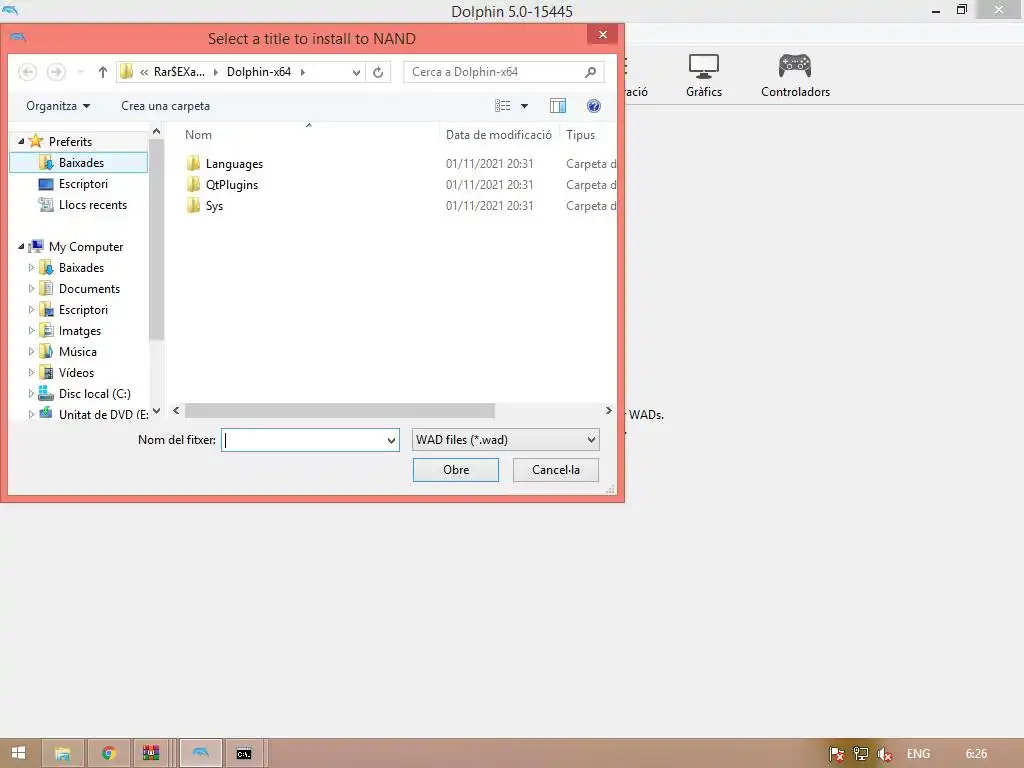Go forward in file dialog navigation
This screenshot has height=768, width=1024.
pos(56,72)
